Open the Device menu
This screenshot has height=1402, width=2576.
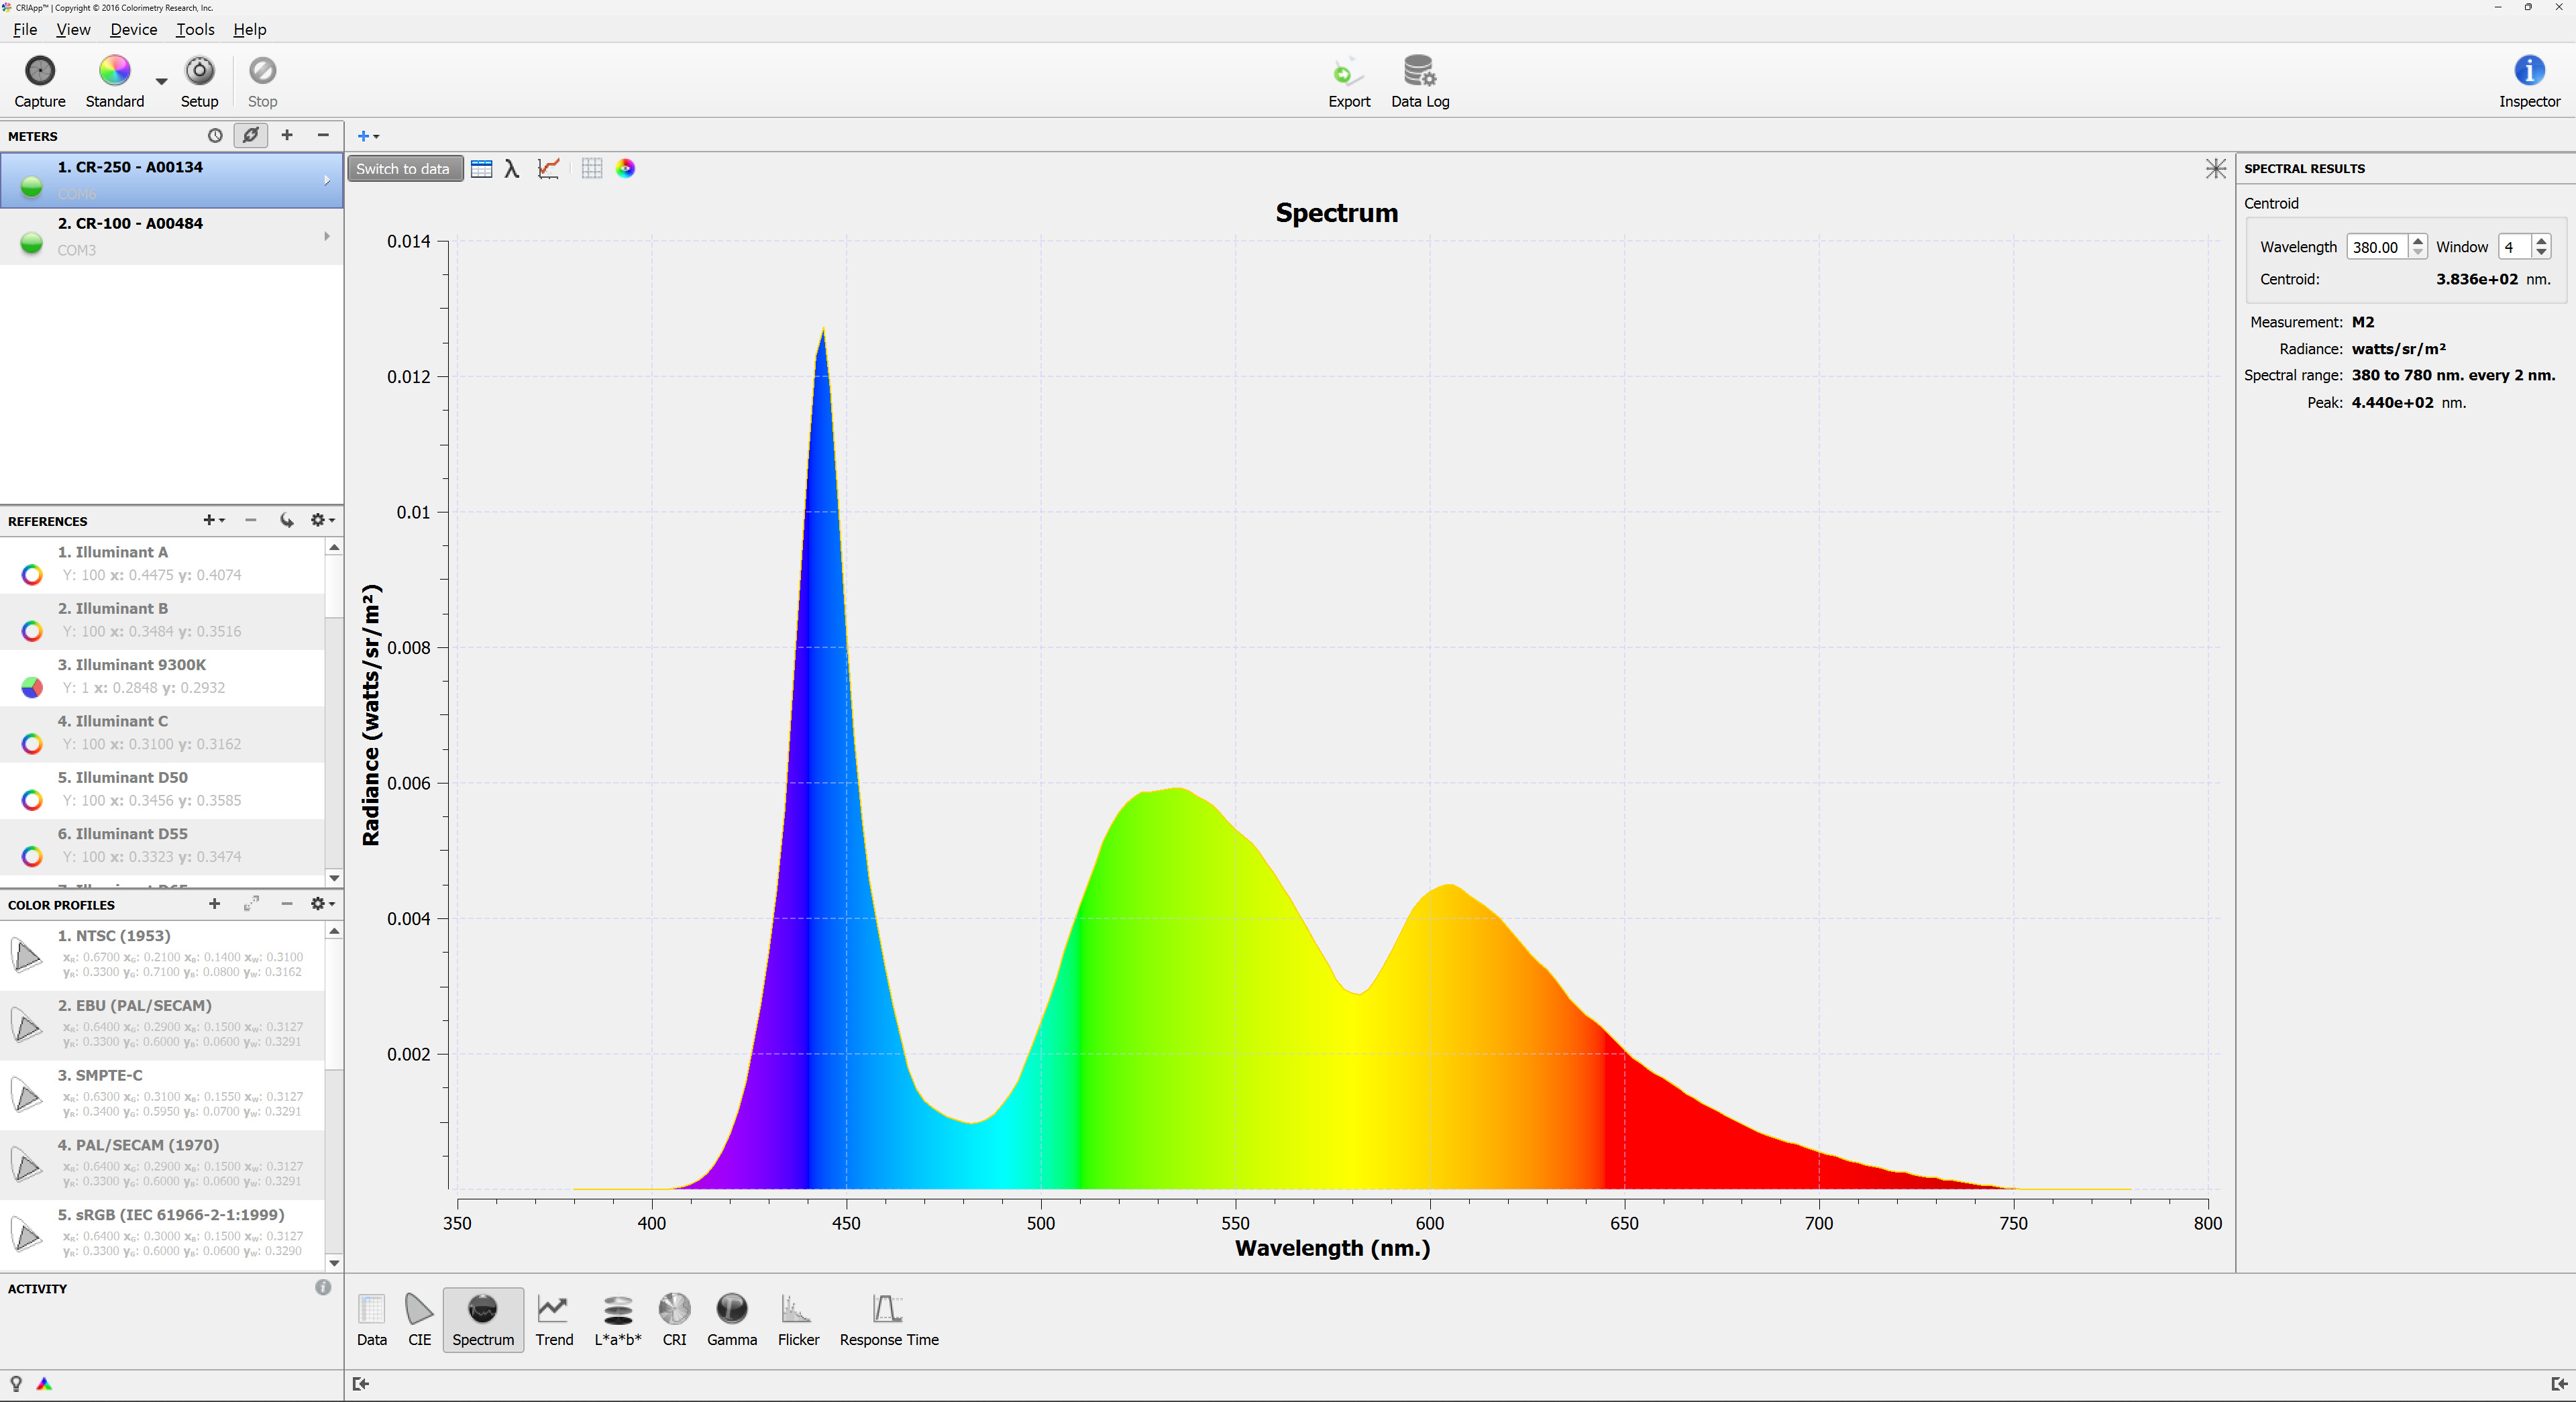(133, 29)
